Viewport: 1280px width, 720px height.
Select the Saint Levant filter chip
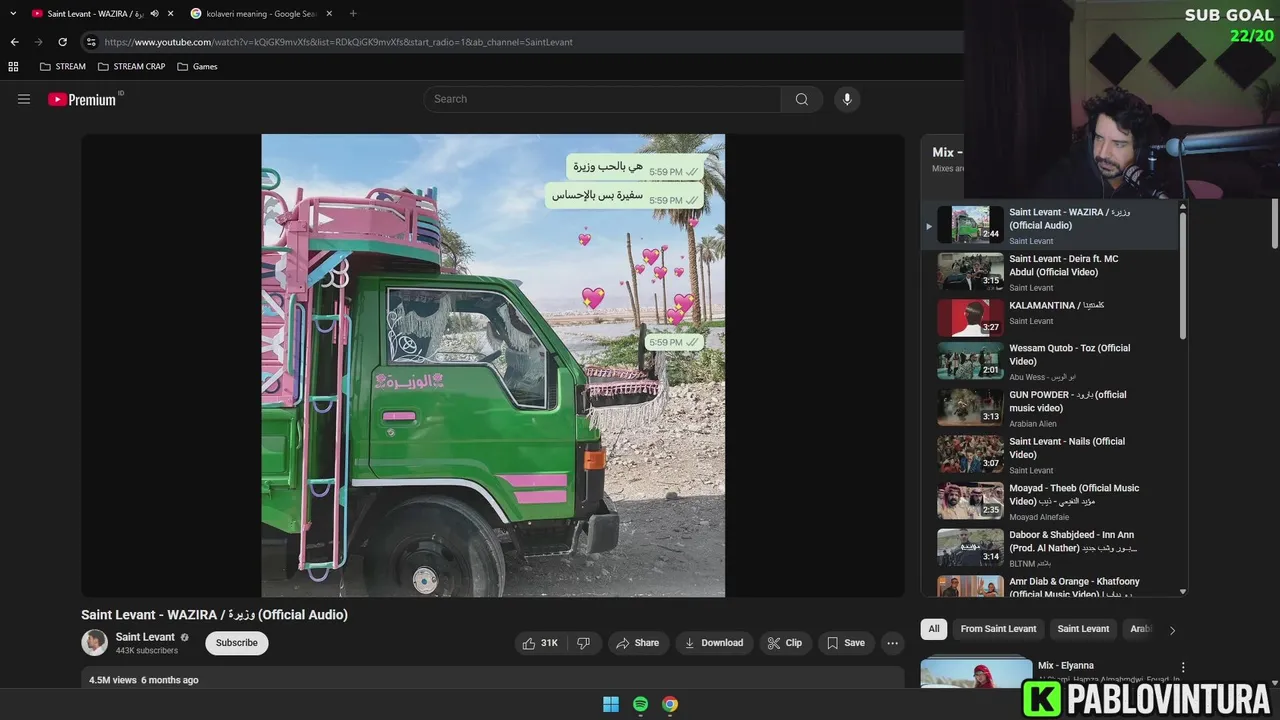click(x=1083, y=629)
